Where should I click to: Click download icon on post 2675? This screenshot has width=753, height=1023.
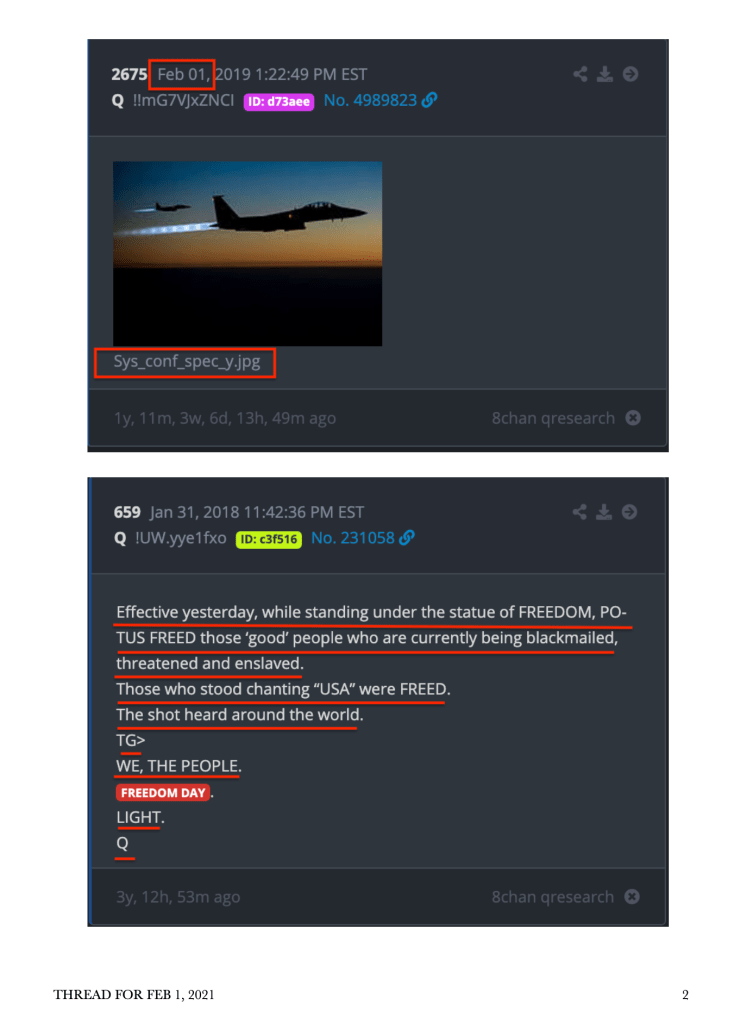[x=605, y=74]
